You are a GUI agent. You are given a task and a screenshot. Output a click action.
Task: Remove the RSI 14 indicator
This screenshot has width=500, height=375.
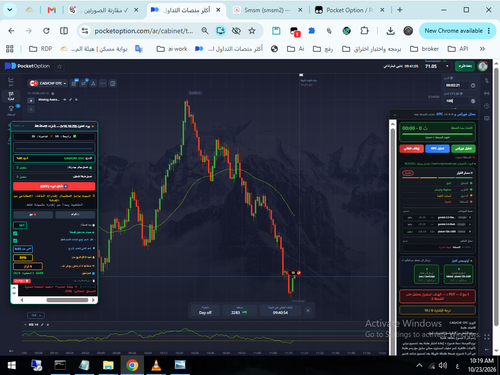(x=47, y=324)
